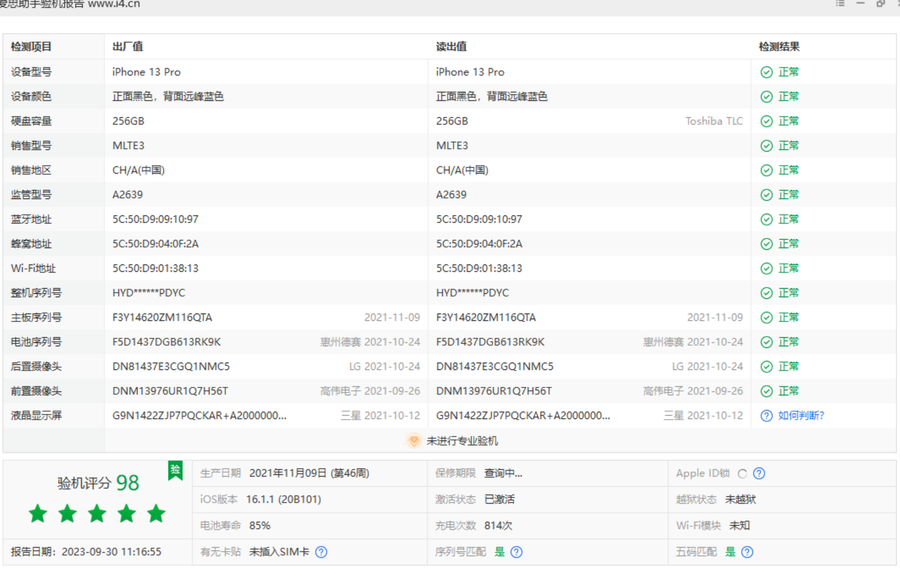
Task: Click the 惠州德赛 2021-10-24 factory battery note
Action: (370, 342)
